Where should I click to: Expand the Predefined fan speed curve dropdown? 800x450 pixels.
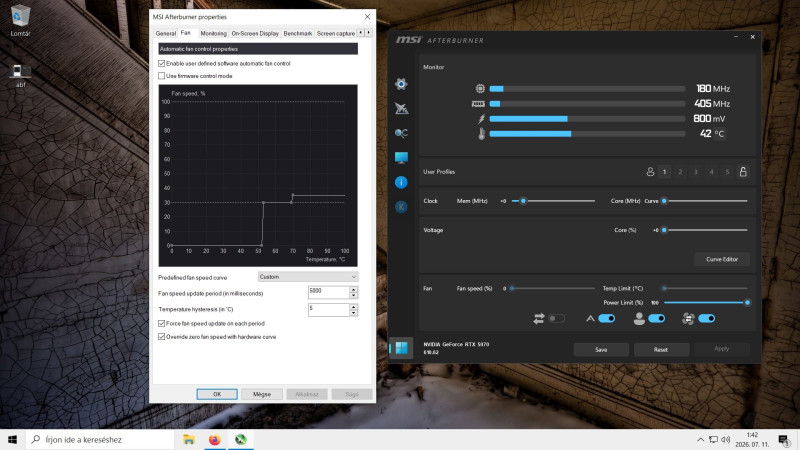[x=308, y=277]
